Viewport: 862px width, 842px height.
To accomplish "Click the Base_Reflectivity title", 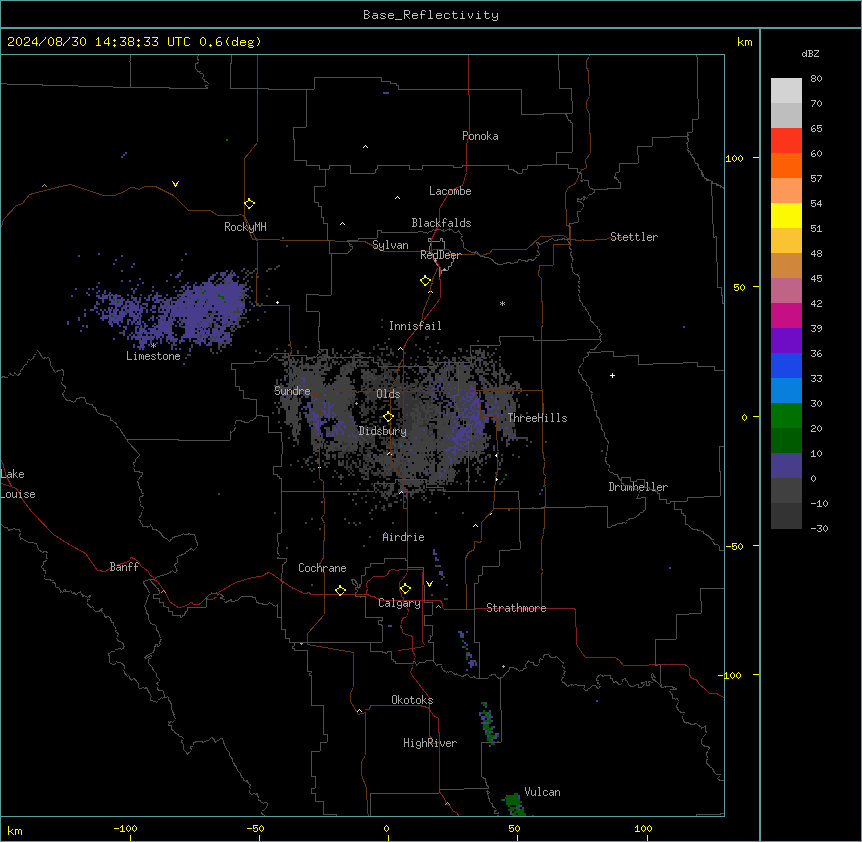I will click(x=431, y=15).
